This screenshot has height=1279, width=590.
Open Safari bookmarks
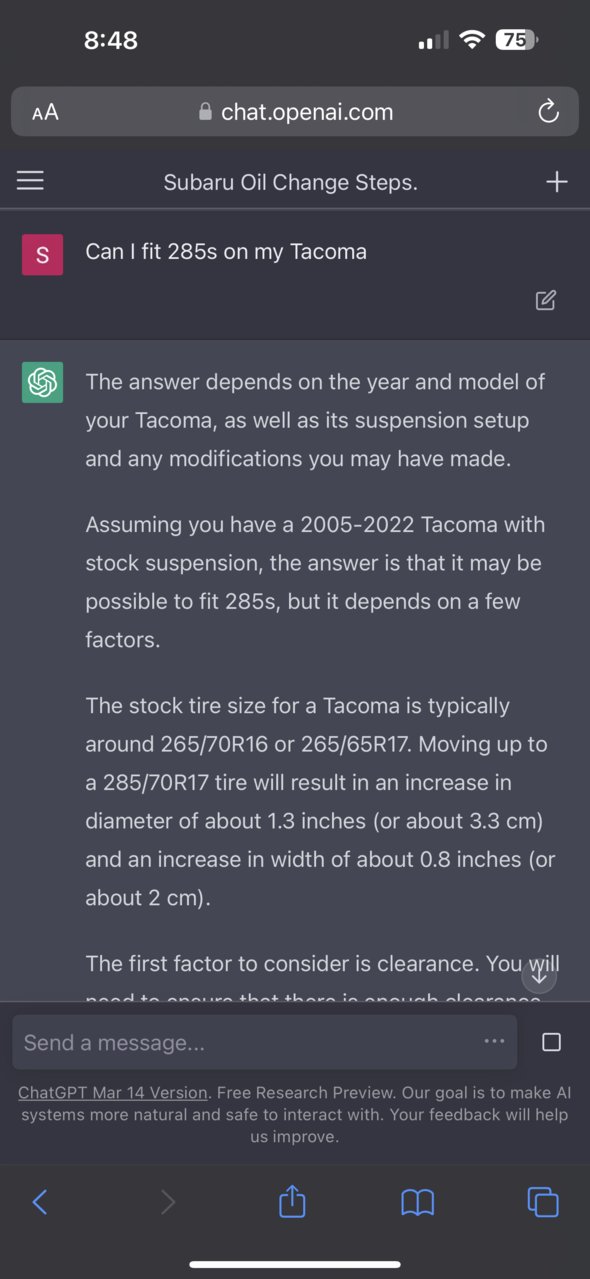[417, 1202]
